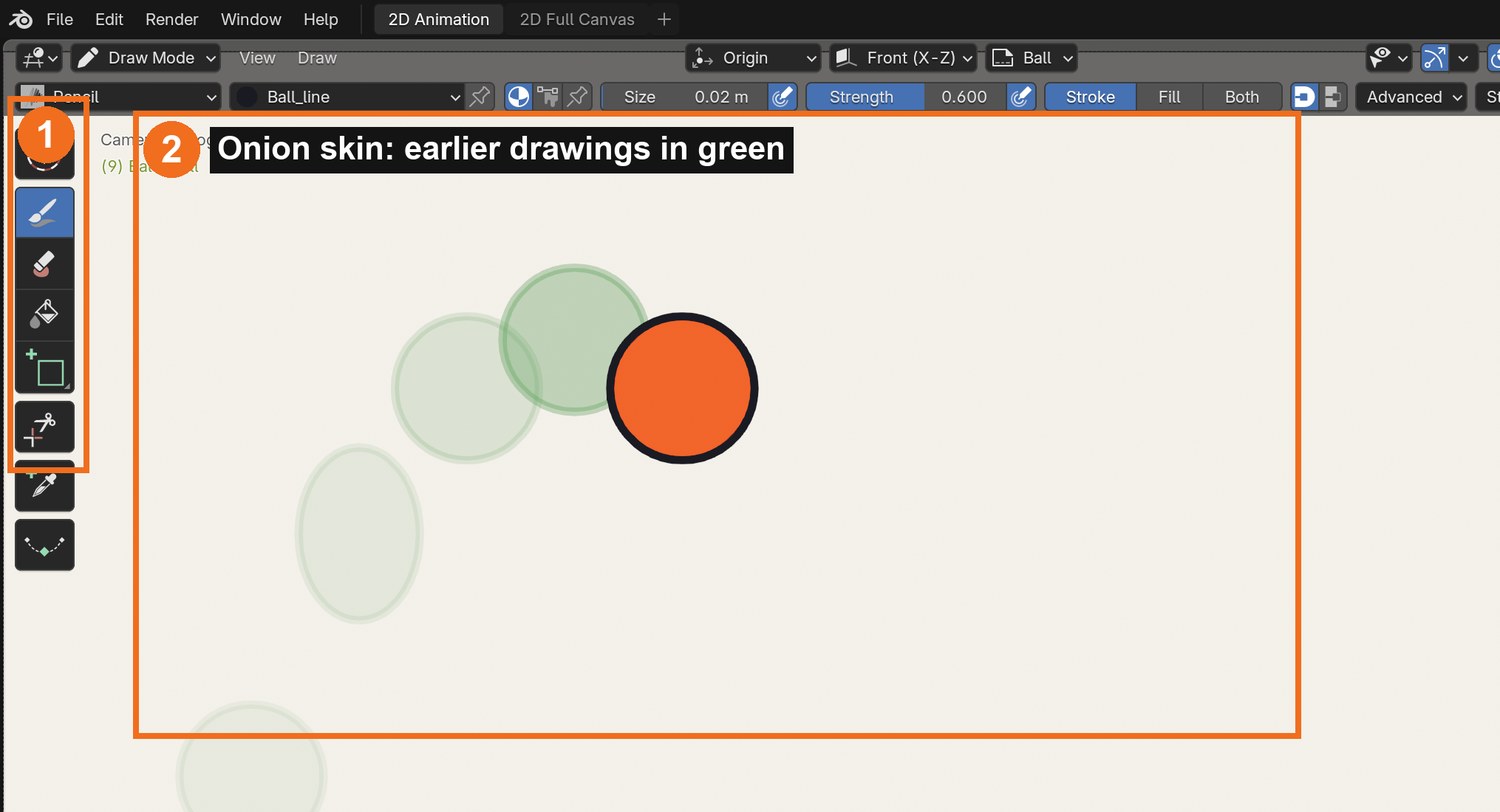Image resolution: width=1500 pixels, height=812 pixels.
Task: Toggle the show gizmo button
Action: pyautogui.click(x=1435, y=58)
